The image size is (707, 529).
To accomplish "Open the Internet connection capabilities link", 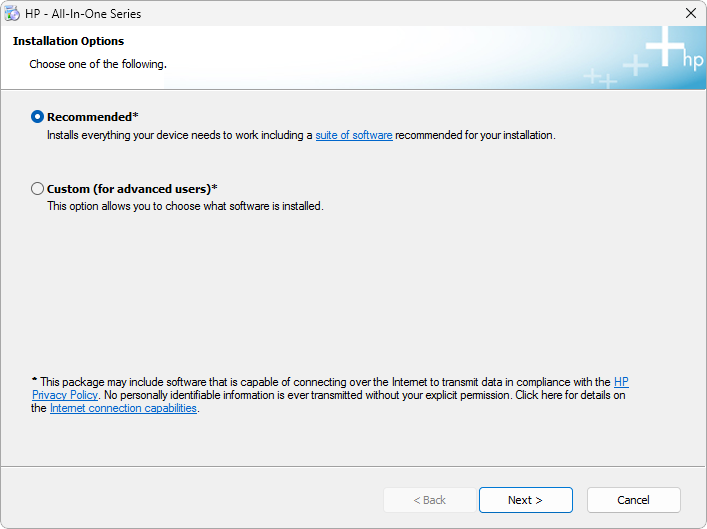I will point(123,408).
